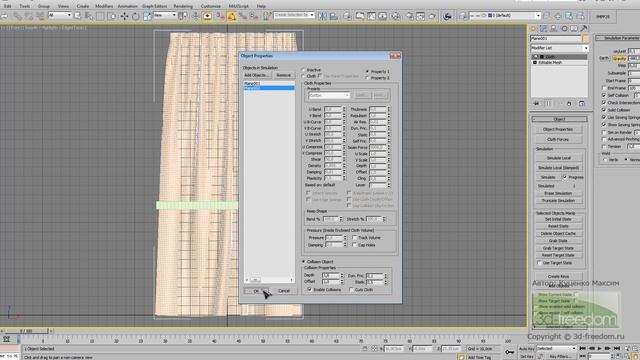This screenshot has width=640, height=360.
Task: Open the reference coordinate system View dropdown
Action: click(164, 16)
